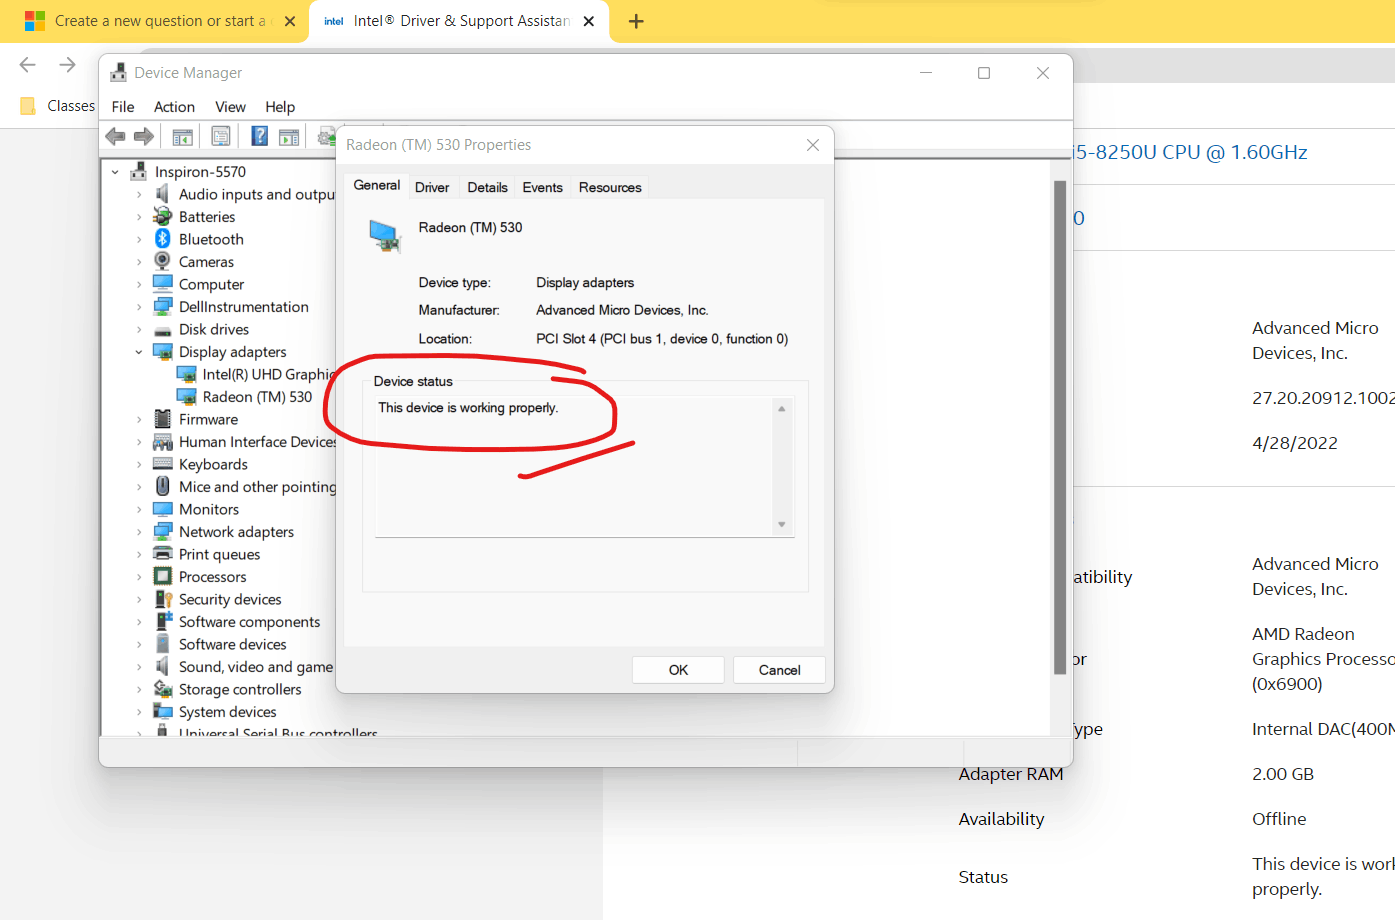The height and width of the screenshot is (920, 1395).
Task: Select the Human Interface Devices row
Action: [x=257, y=442]
